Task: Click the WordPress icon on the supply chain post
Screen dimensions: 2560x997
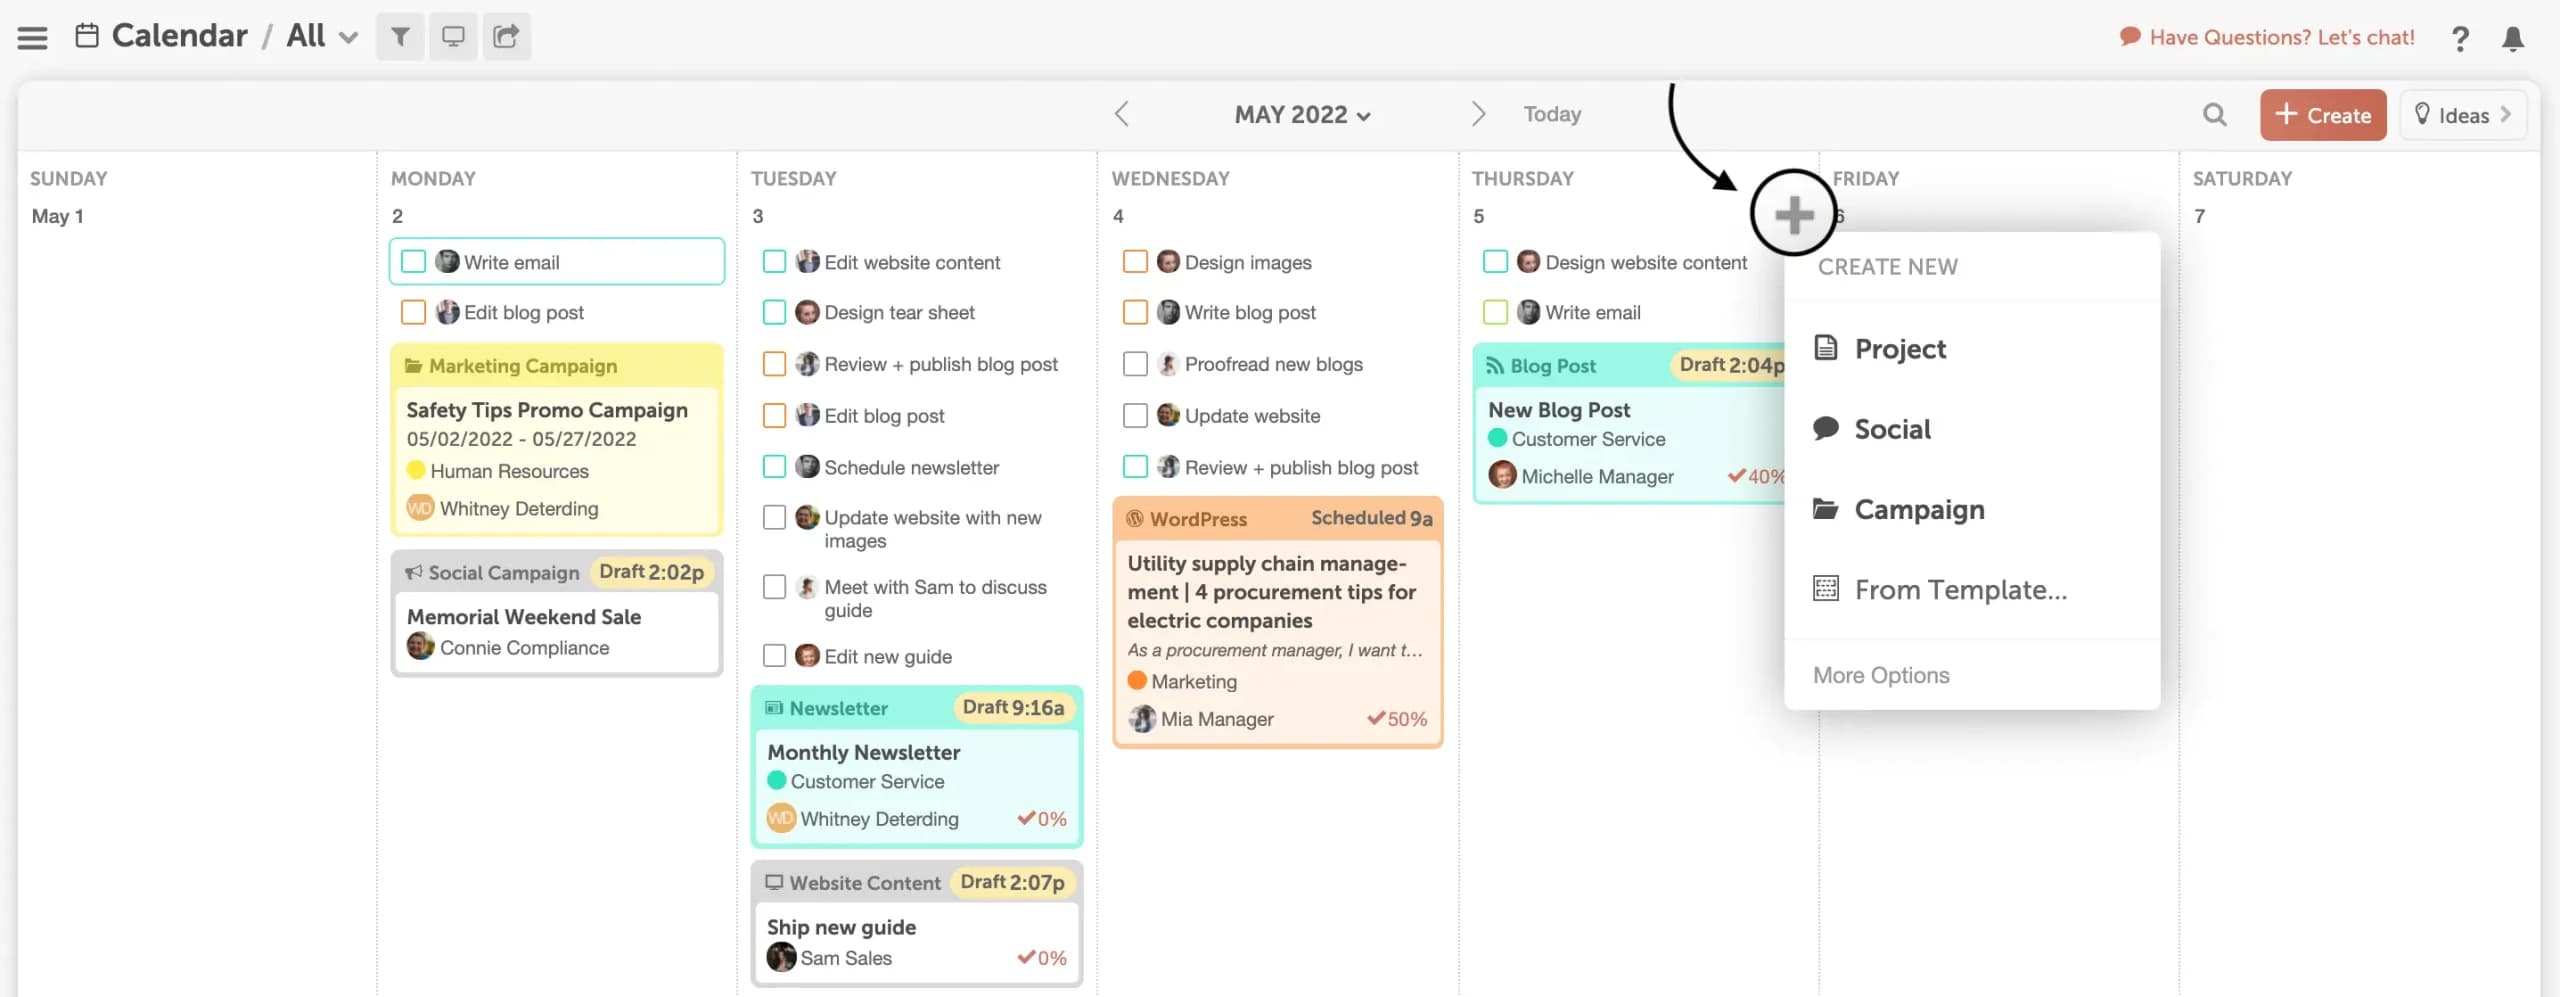Action: (1137, 518)
